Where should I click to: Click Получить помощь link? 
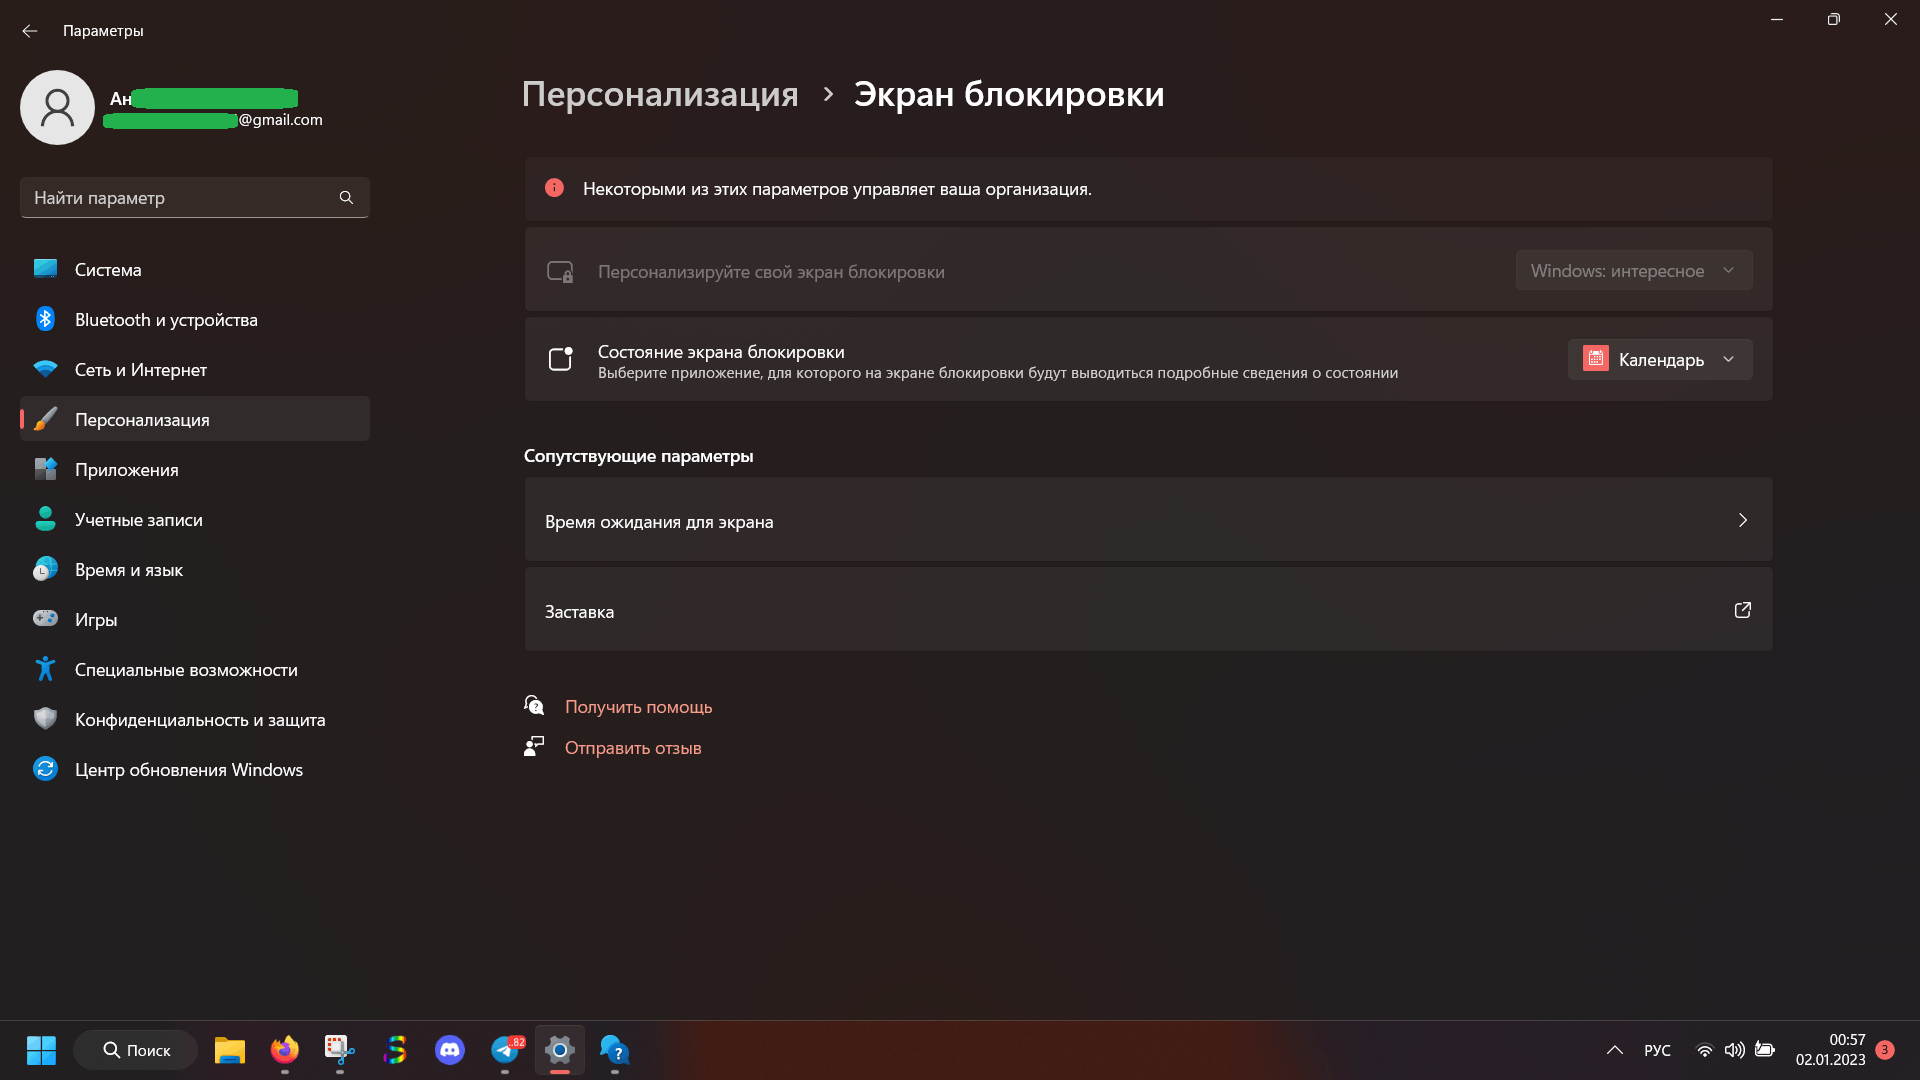[638, 705]
